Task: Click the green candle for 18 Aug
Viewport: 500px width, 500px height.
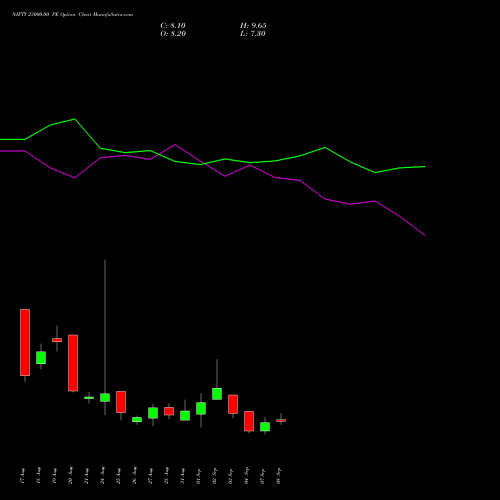Action: [x=41, y=357]
